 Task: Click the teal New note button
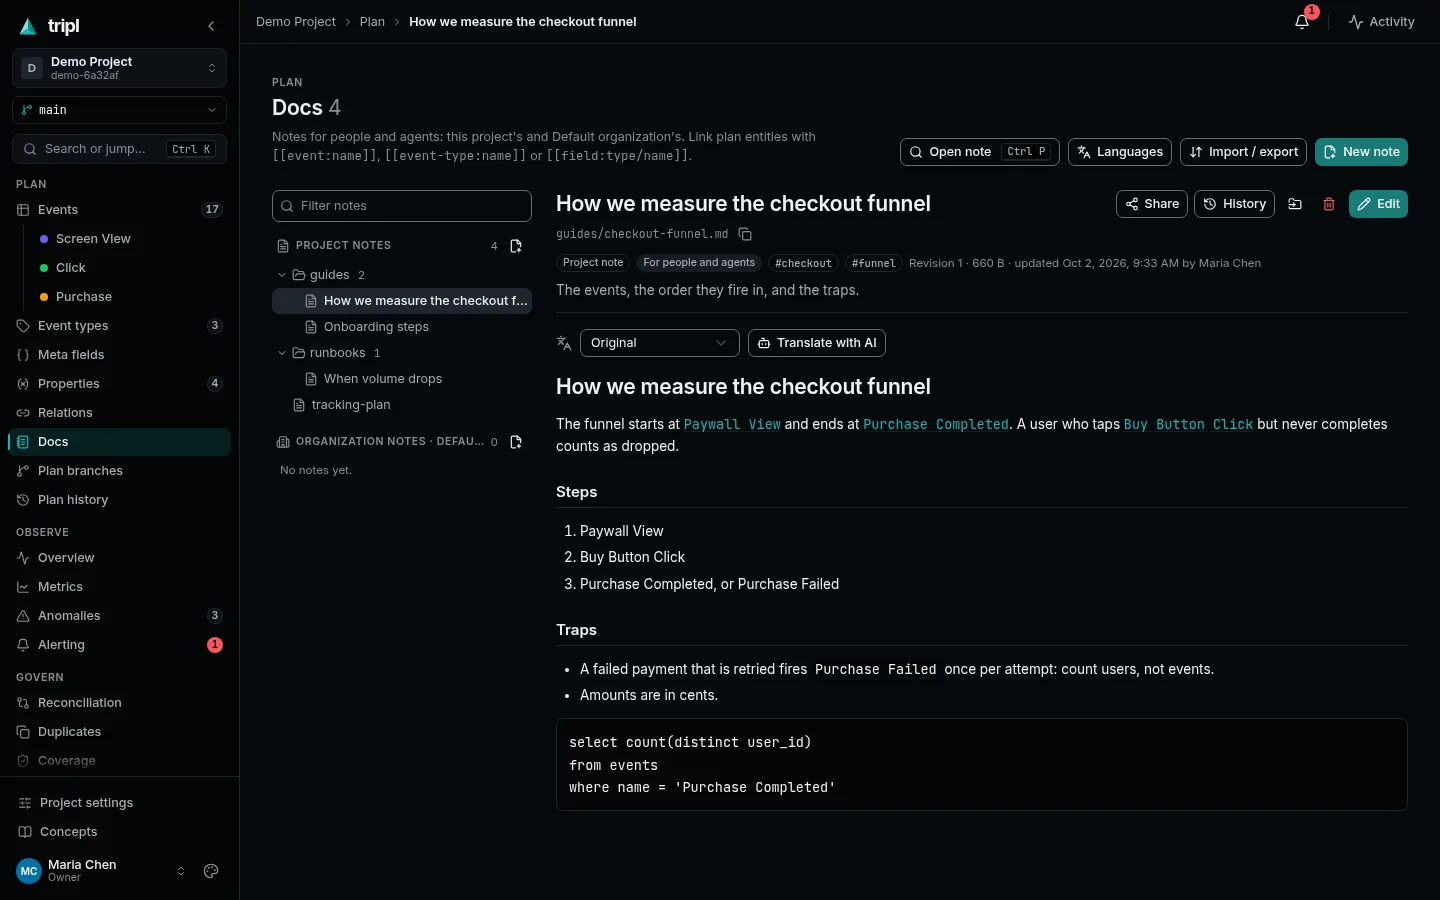click(1361, 152)
